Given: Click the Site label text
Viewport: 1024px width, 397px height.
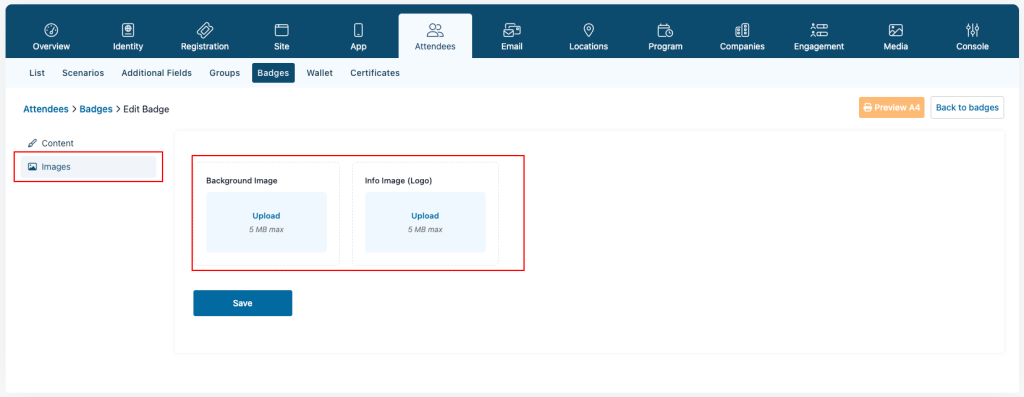Looking at the screenshot, I should pyautogui.click(x=281, y=46).
